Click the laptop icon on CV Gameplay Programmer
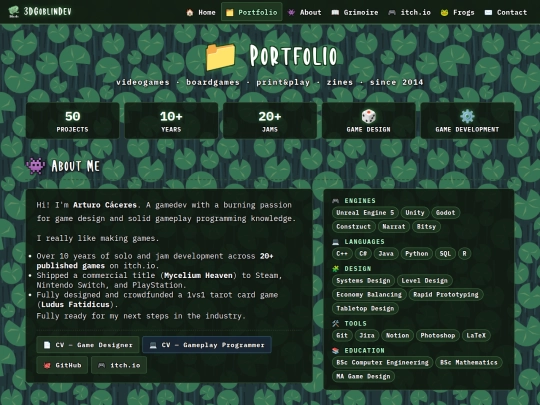The height and width of the screenshot is (405, 540). coord(153,345)
